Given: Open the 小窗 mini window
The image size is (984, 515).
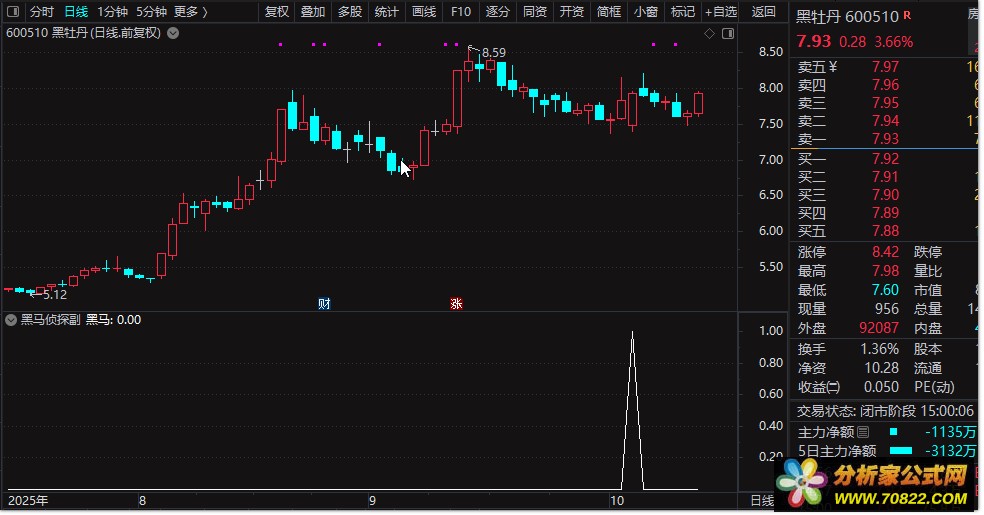Looking at the screenshot, I should (646, 12).
